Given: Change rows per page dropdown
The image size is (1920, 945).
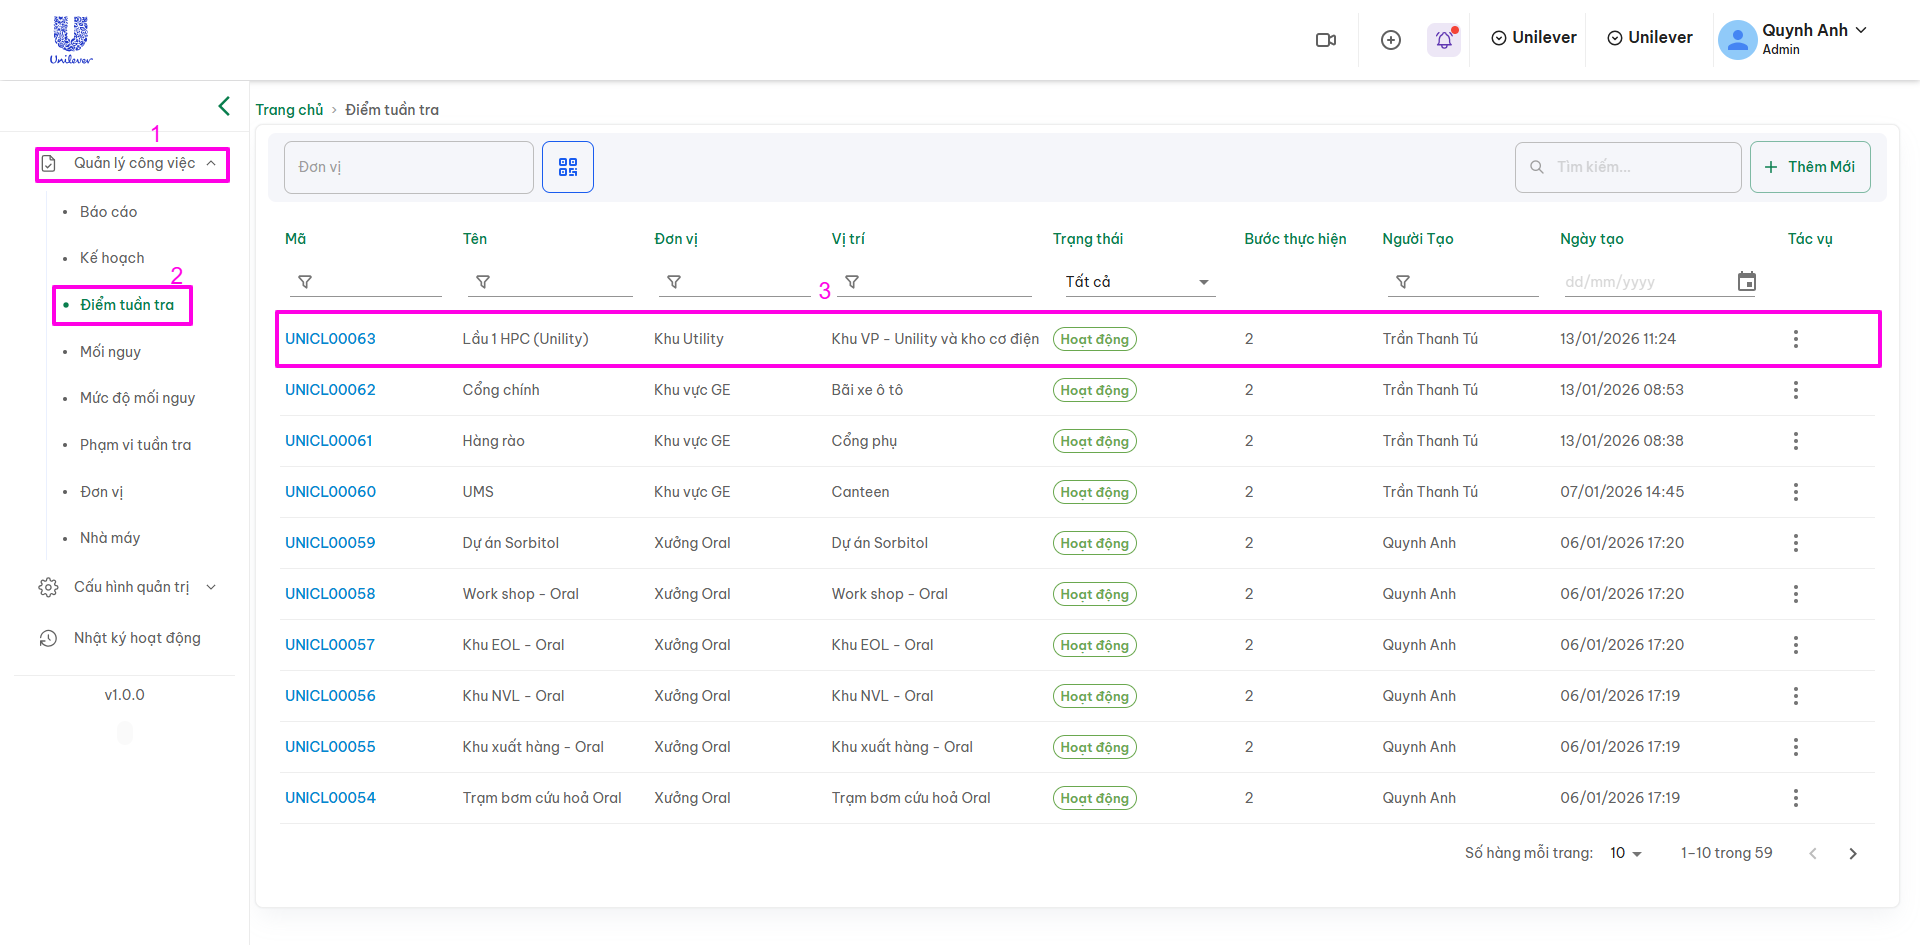Looking at the screenshot, I should 1626,854.
